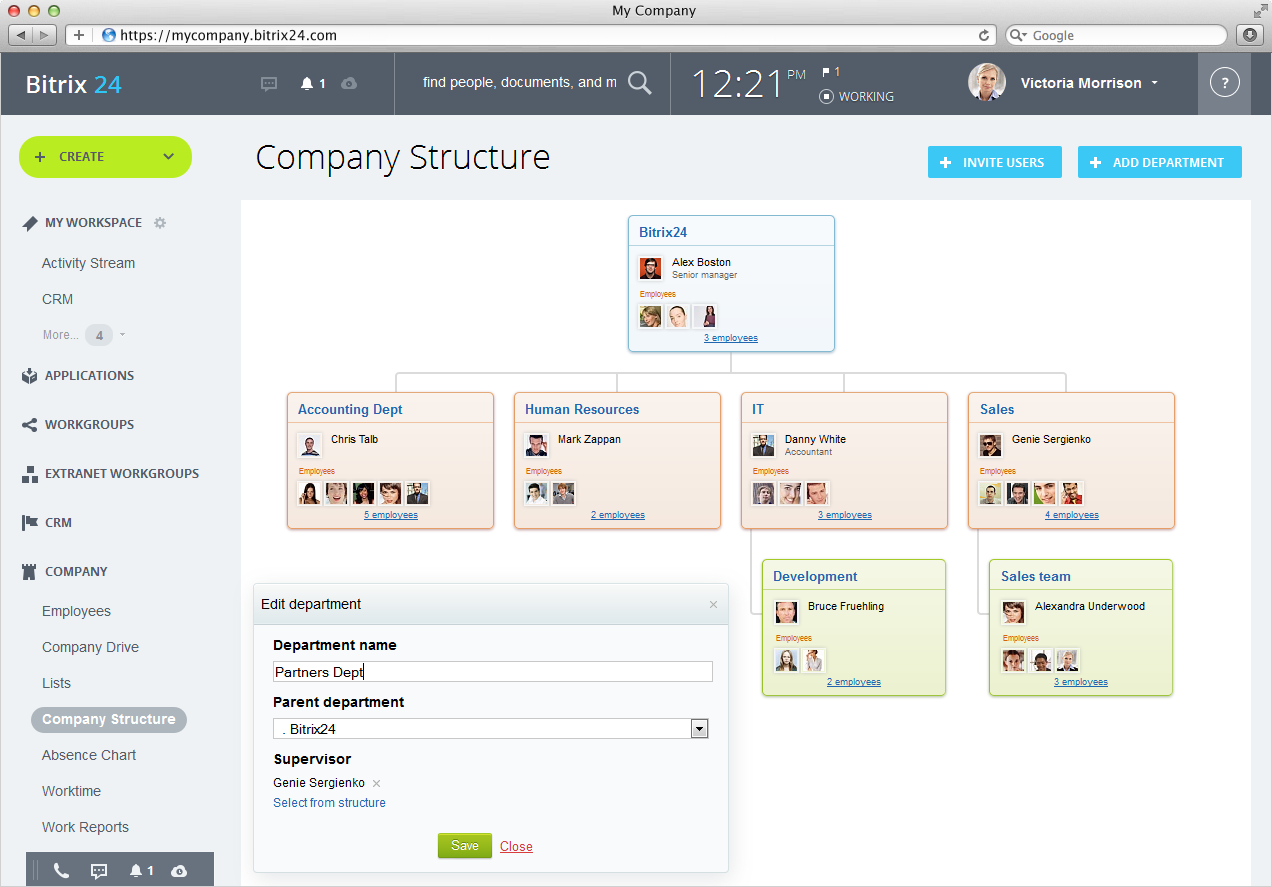Go to Absence Chart in sidebar

point(89,755)
